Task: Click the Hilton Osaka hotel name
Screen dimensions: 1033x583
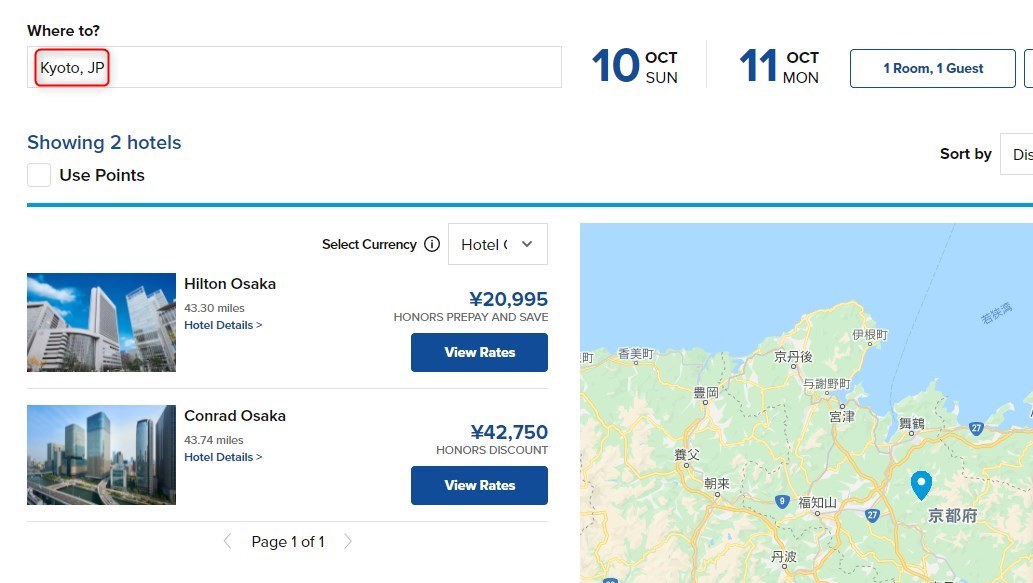Action: pos(230,284)
